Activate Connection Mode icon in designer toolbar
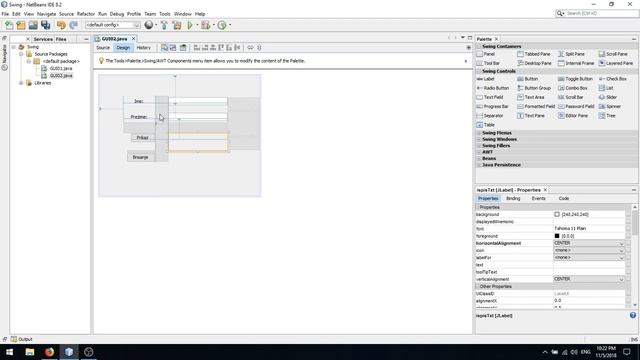The height and width of the screenshot is (360, 640). click(x=173, y=48)
